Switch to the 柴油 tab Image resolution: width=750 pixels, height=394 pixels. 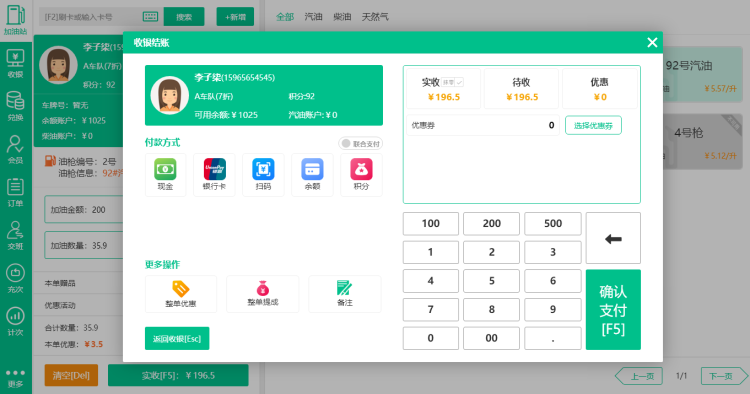click(x=342, y=17)
